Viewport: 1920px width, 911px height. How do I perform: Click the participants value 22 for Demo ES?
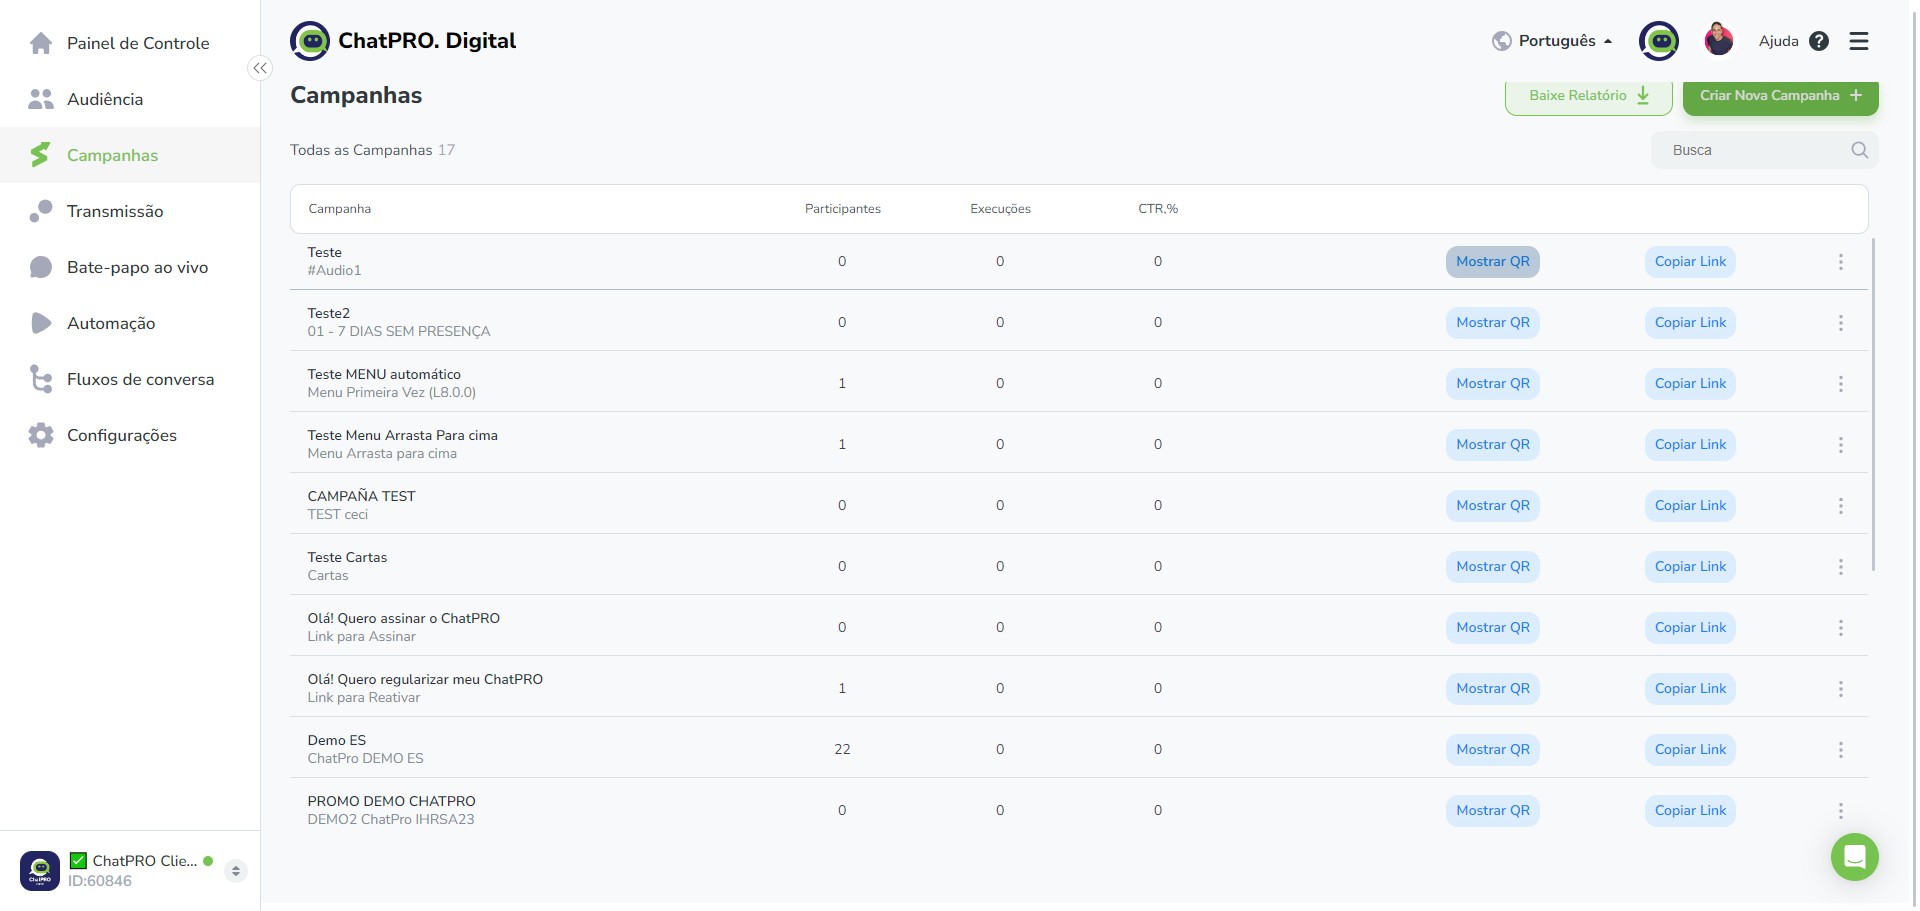[x=842, y=750]
